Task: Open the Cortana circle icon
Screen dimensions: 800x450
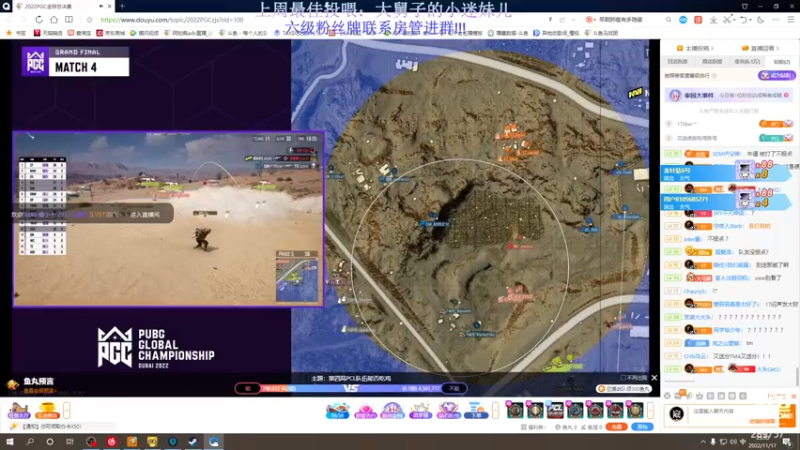Action: [49, 441]
